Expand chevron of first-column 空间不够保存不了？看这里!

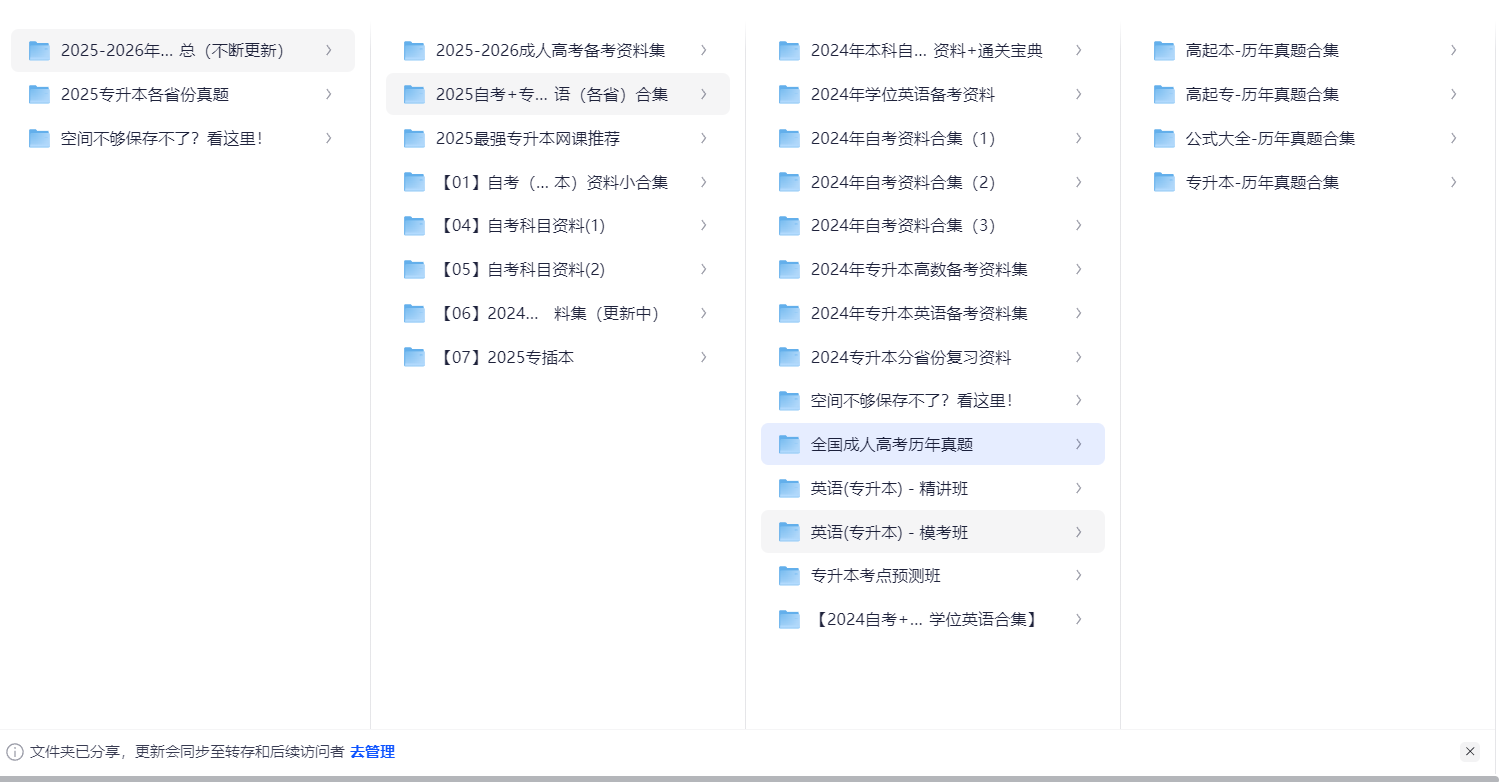tap(328, 138)
